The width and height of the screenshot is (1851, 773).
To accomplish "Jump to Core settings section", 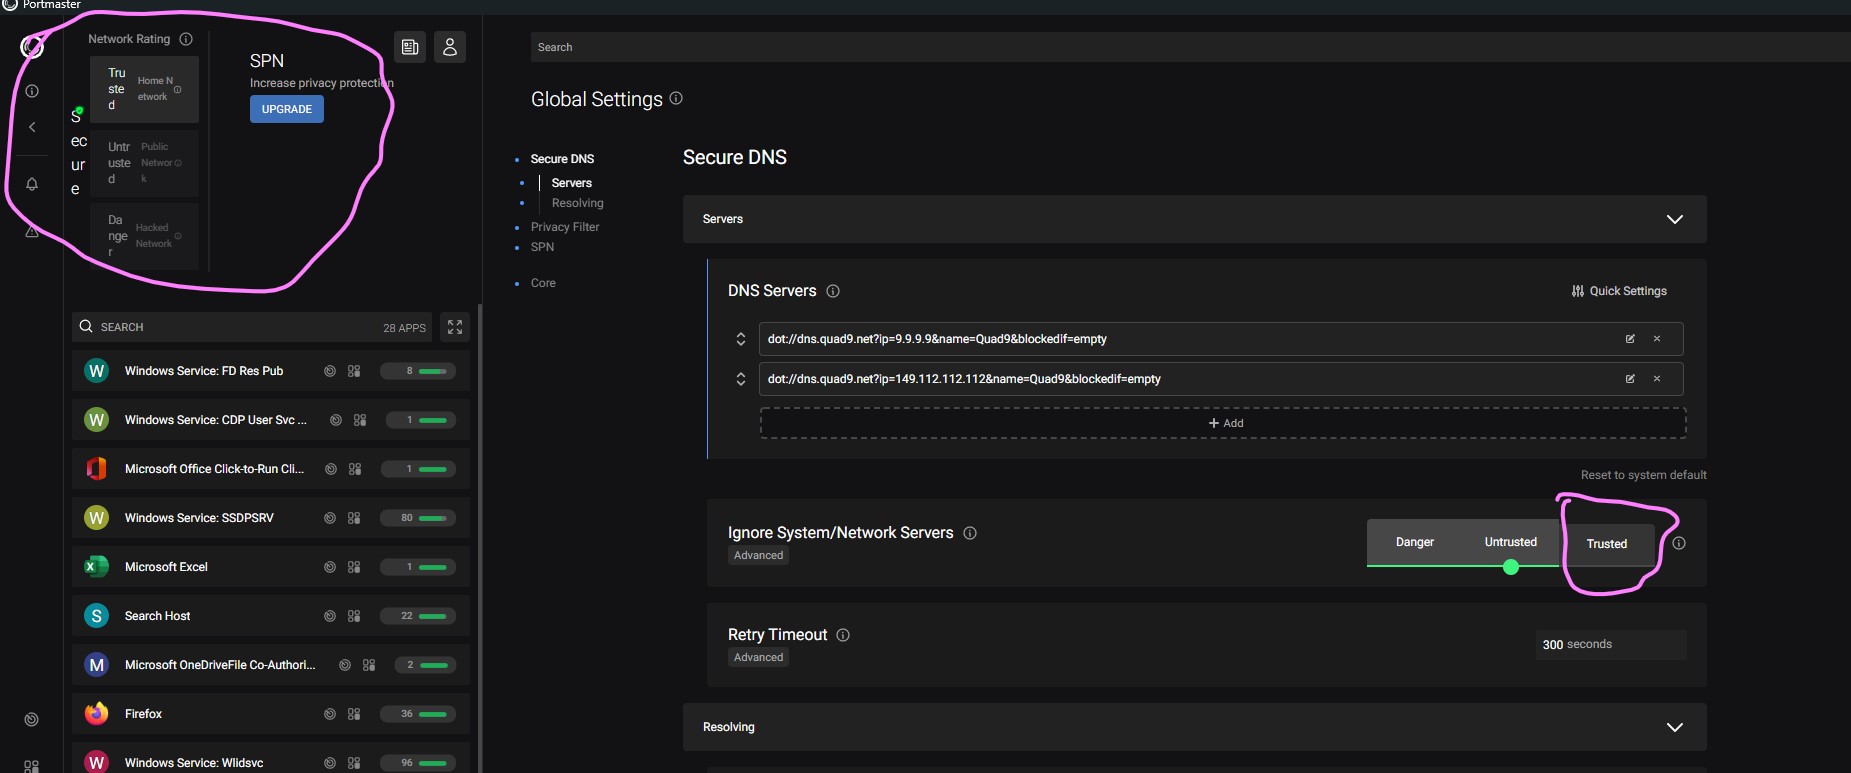I will pyautogui.click(x=543, y=283).
